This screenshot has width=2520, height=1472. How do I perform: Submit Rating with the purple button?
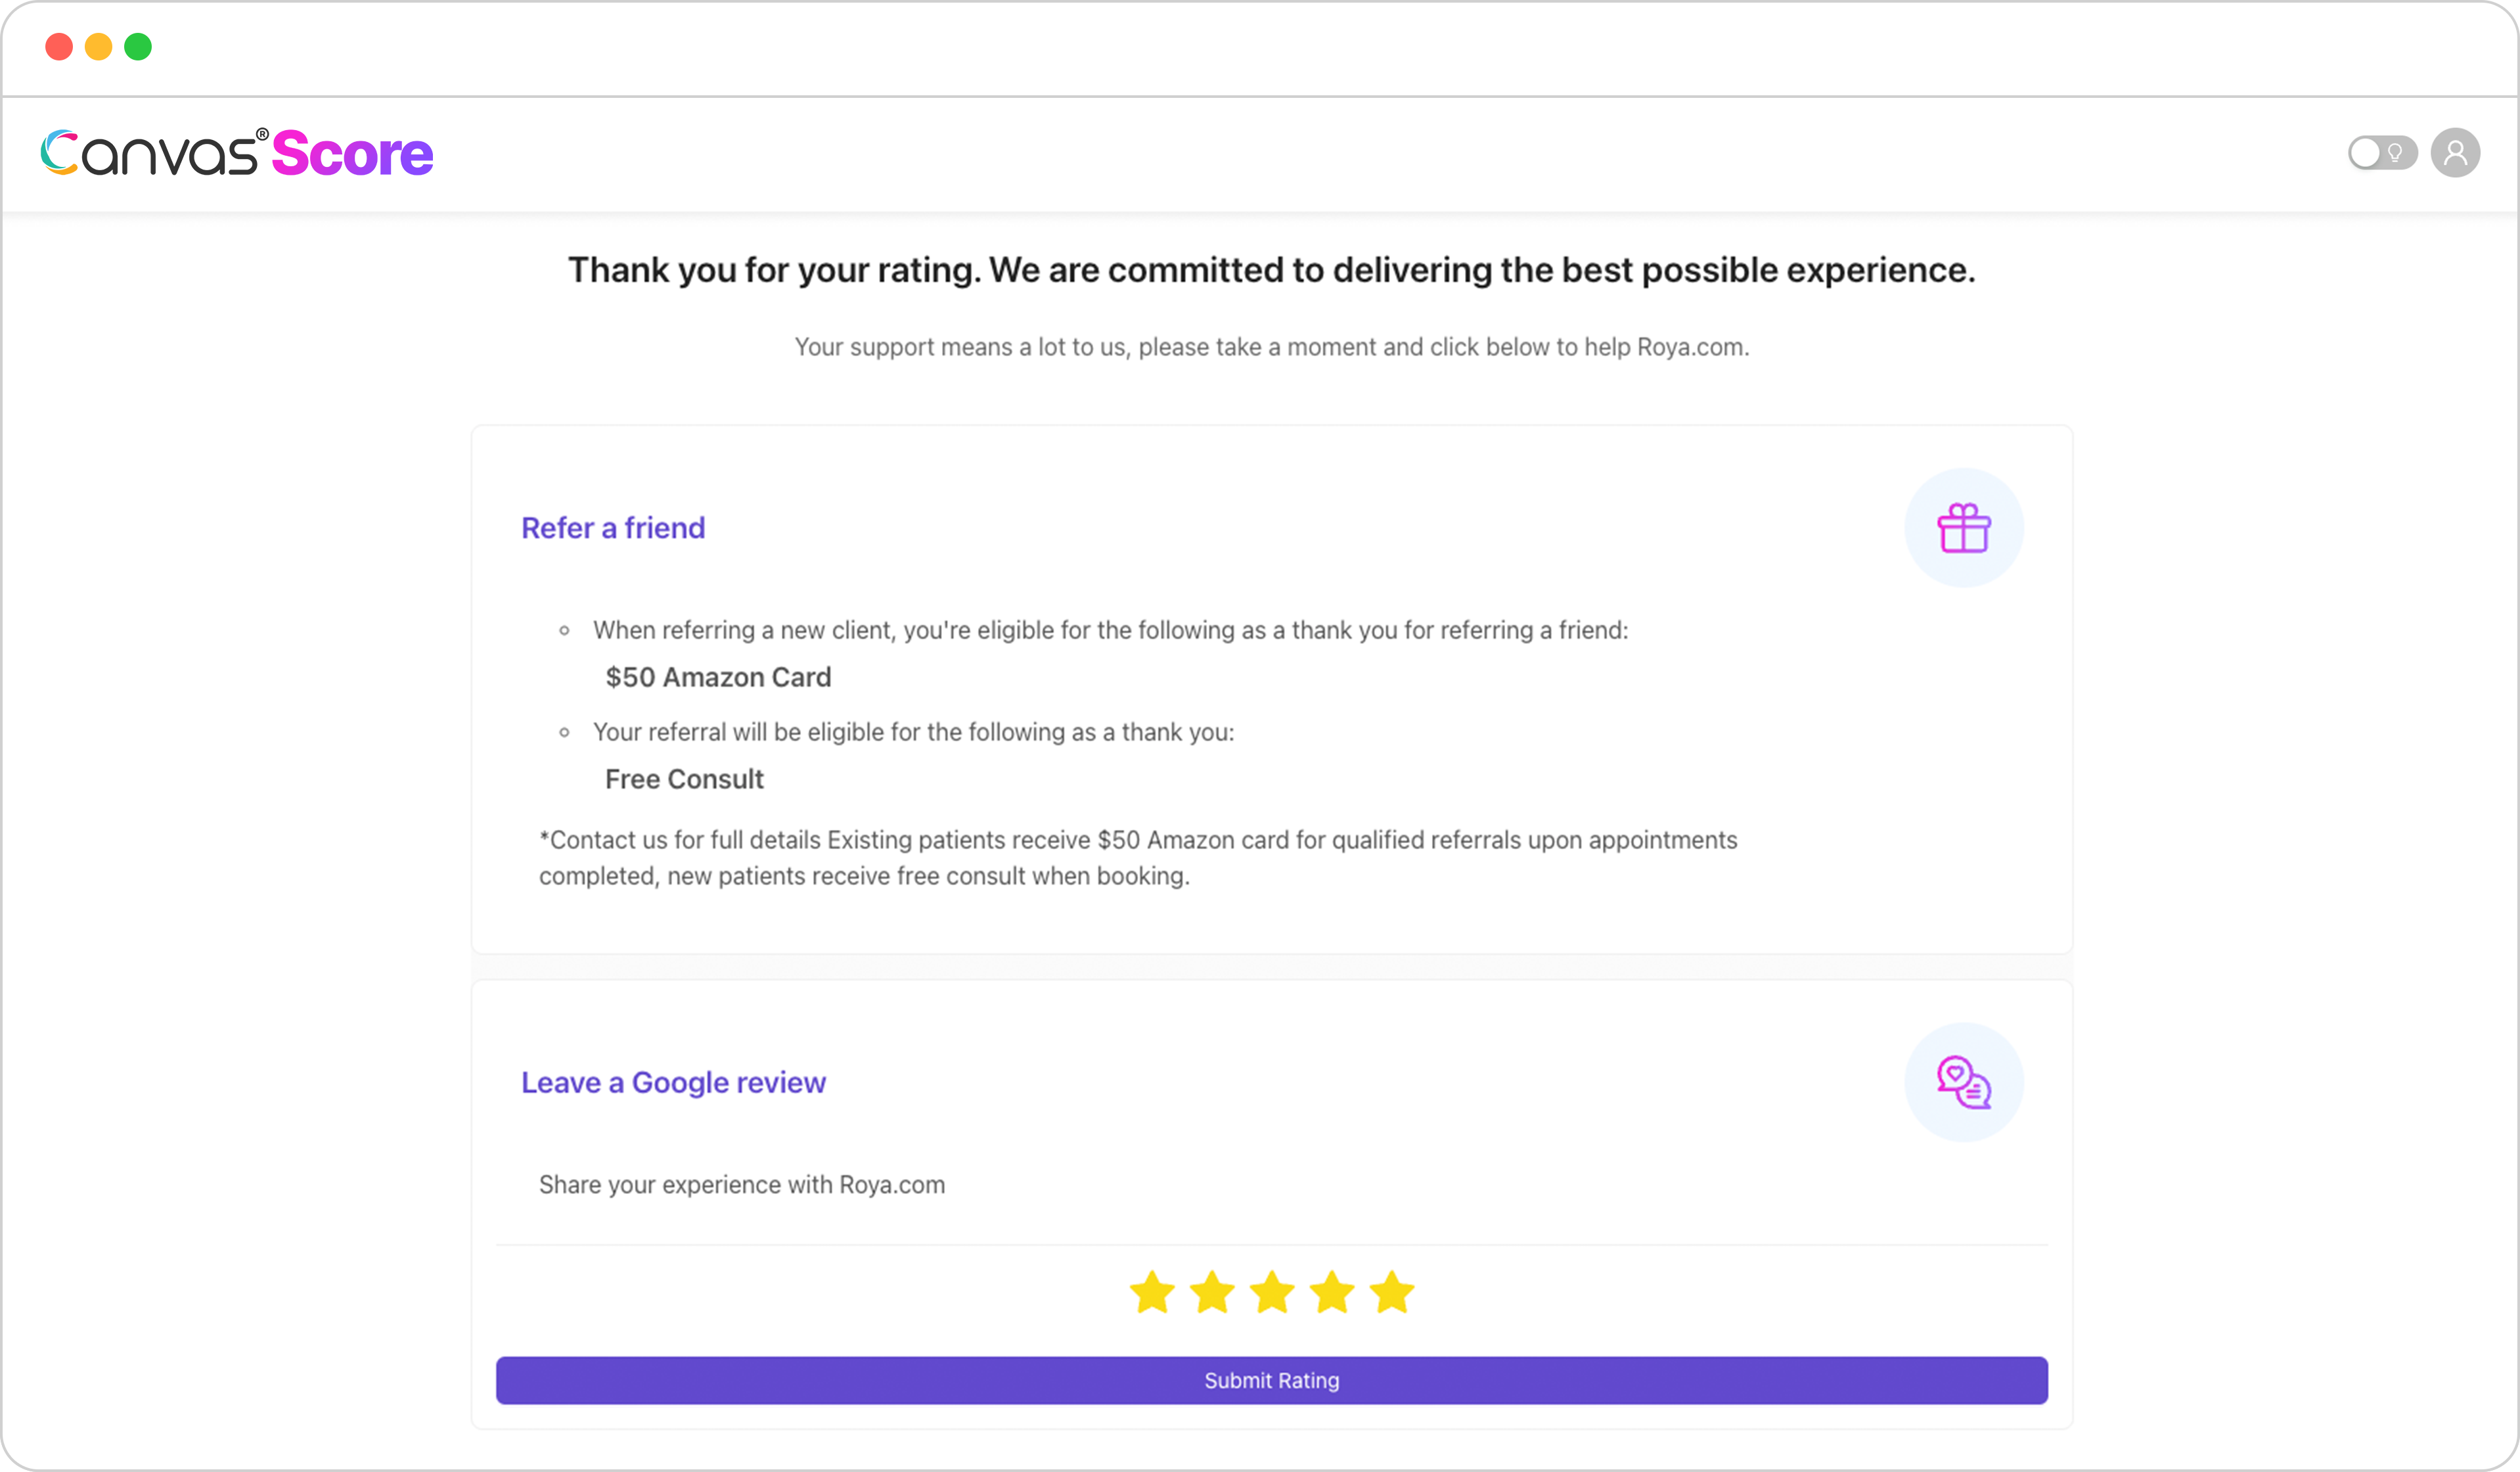coord(1272,1381)
